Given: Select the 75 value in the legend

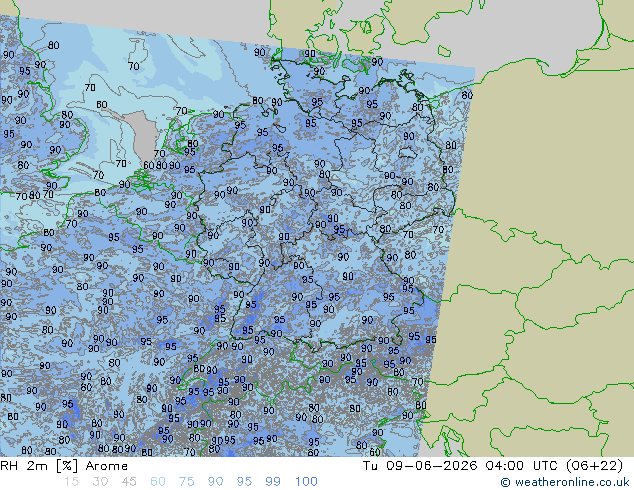Looking at the screenshot, I should [x=186, y=482].
